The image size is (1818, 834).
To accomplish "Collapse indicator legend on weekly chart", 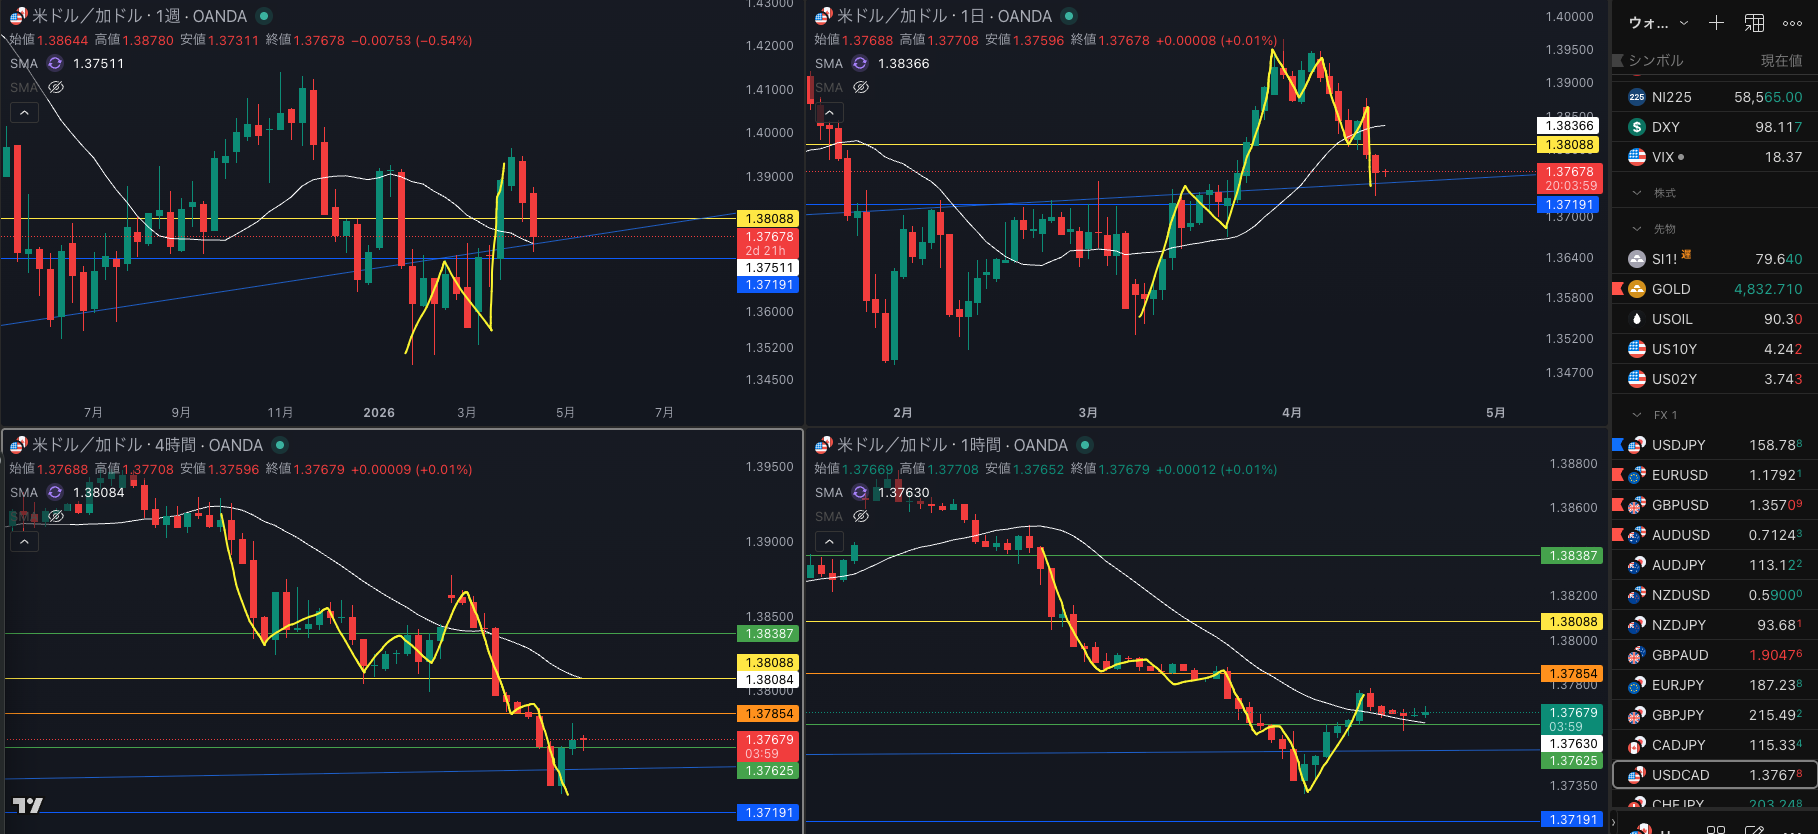I will [24, 112].
